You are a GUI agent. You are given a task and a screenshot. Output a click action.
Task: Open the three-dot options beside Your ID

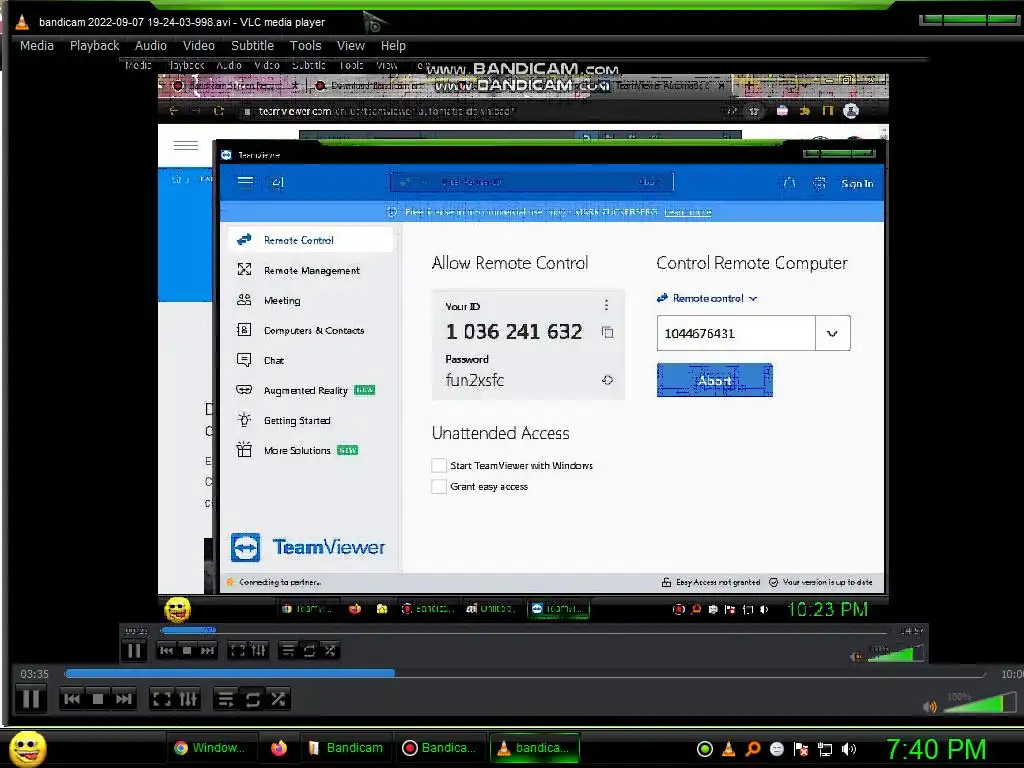point(606,305)
